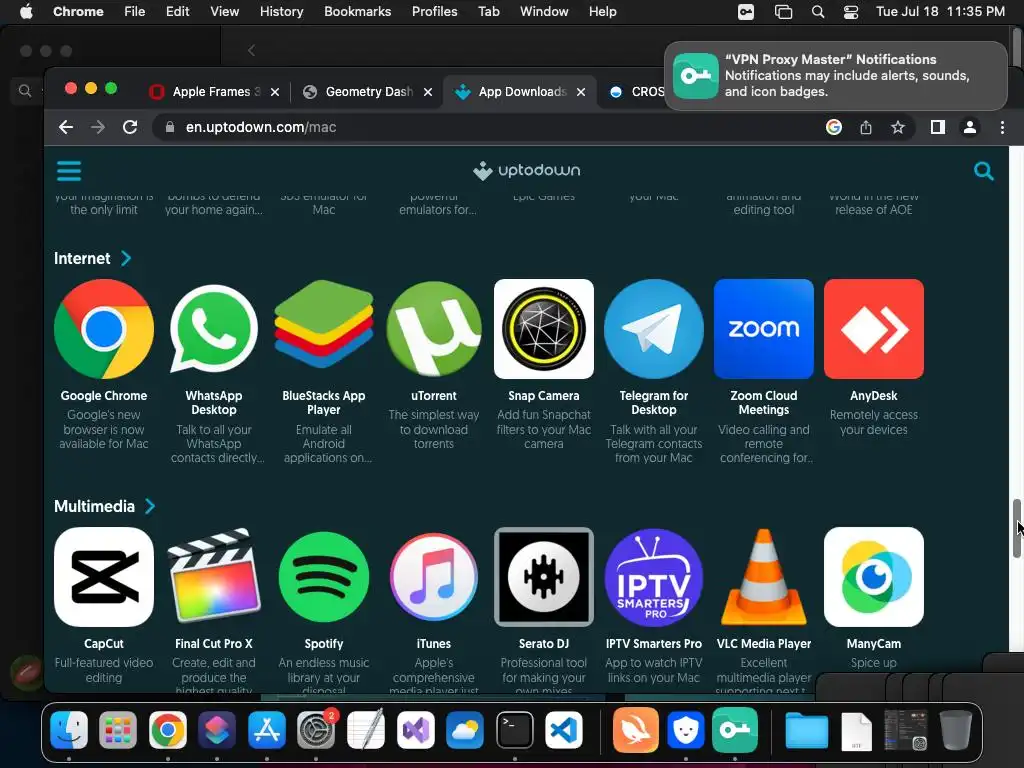Open the Internet category heading link
This screenshot has height=768, width=1024.
82,259
